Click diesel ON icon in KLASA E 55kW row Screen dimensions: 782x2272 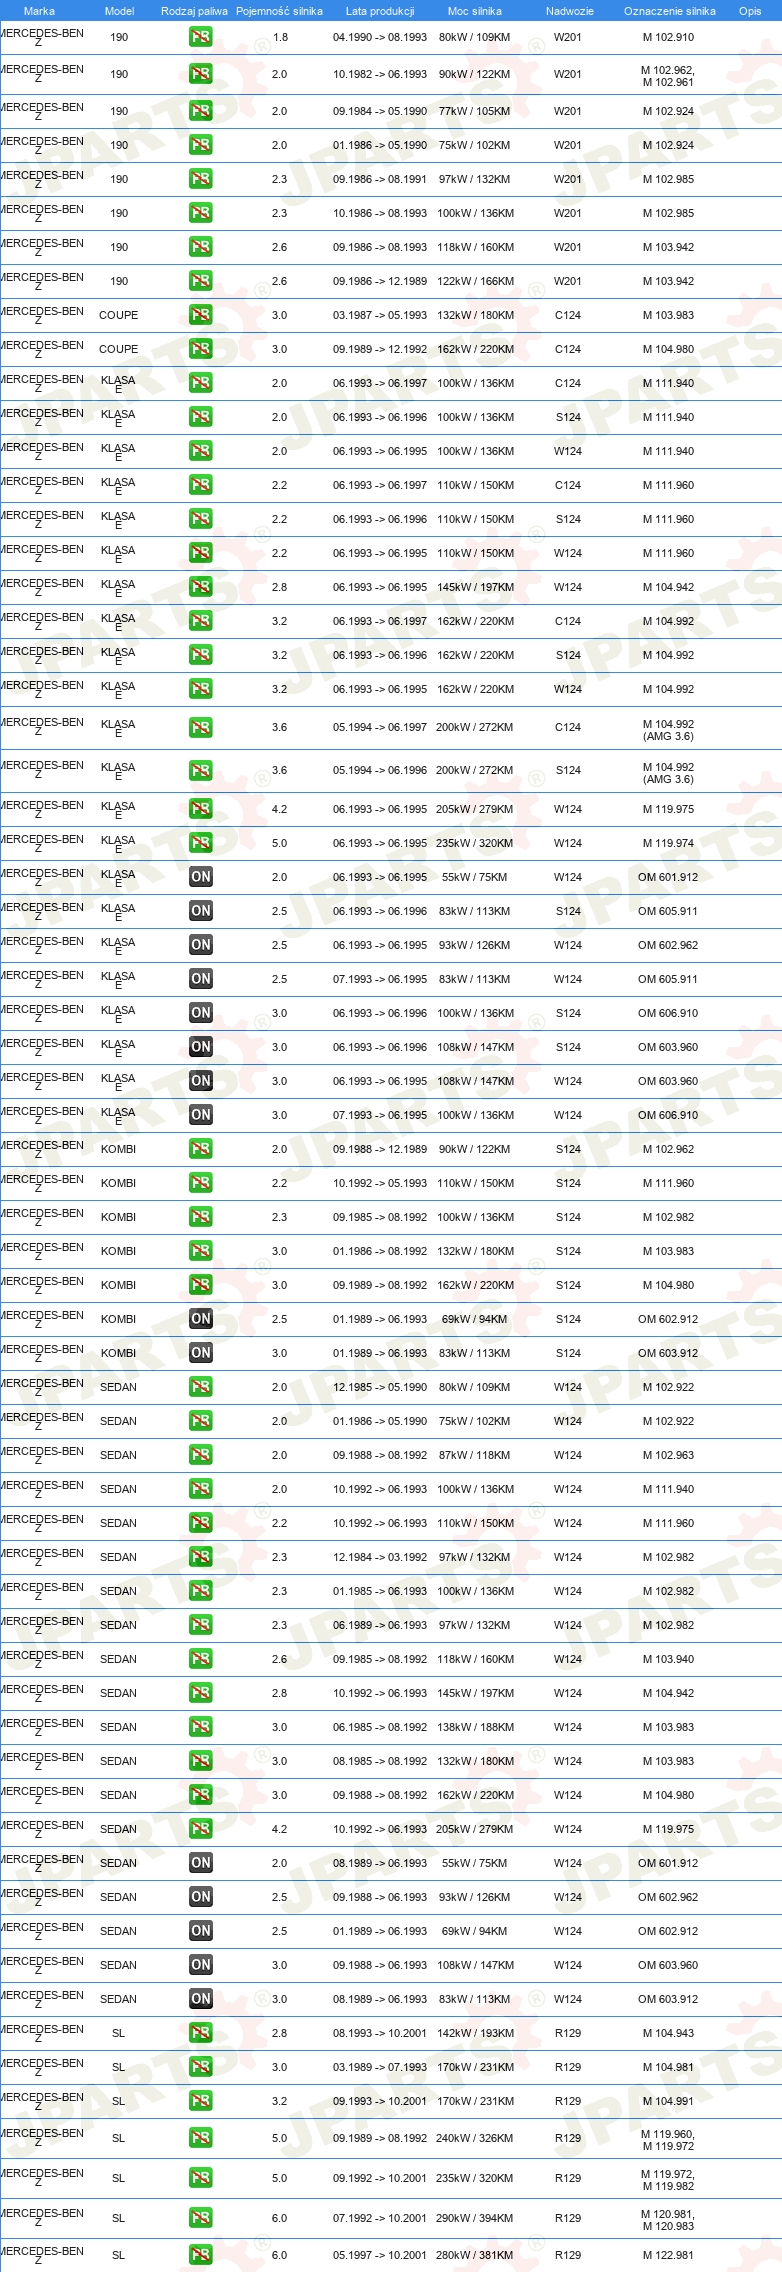200,877
